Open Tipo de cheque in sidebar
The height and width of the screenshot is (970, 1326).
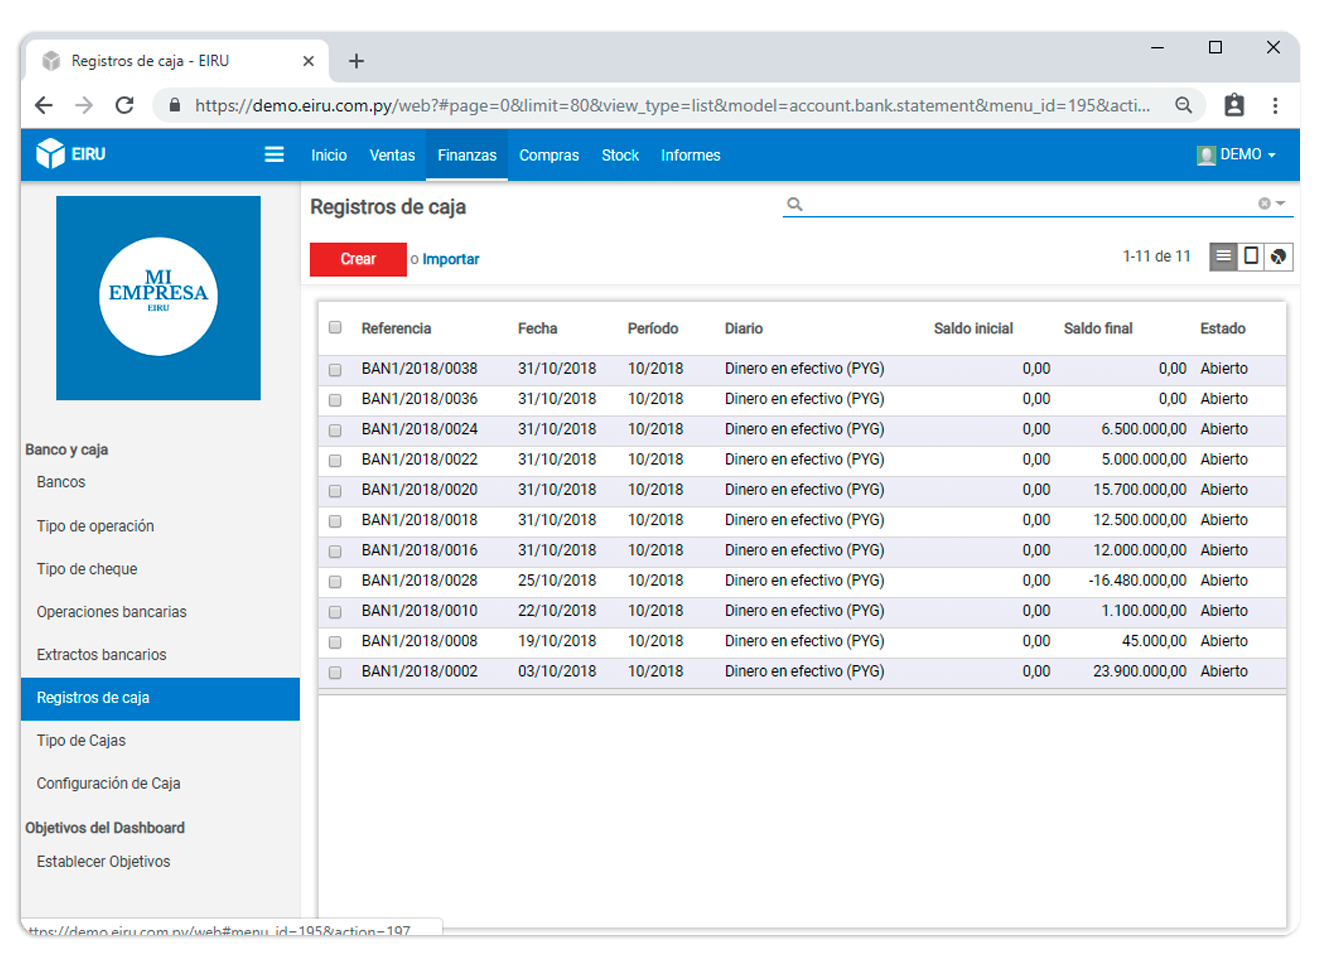[87, 569]
